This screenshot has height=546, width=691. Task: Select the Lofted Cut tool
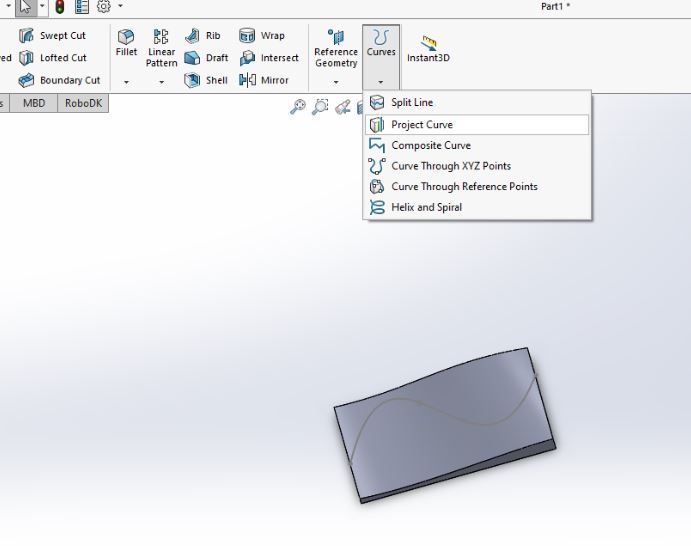[53, 58]
